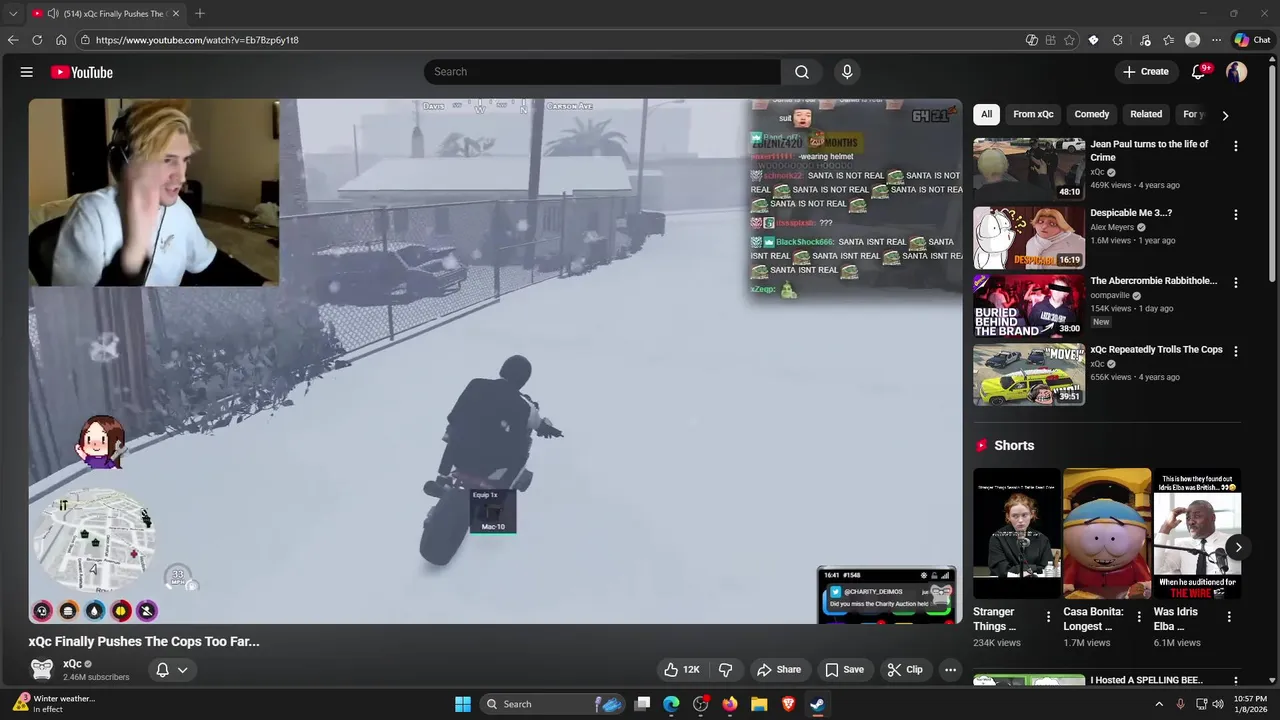The height and width of the screenshot is (720, 1280).
Task: Start voice search with the microphone icon
Action: [x=847, y=72]
